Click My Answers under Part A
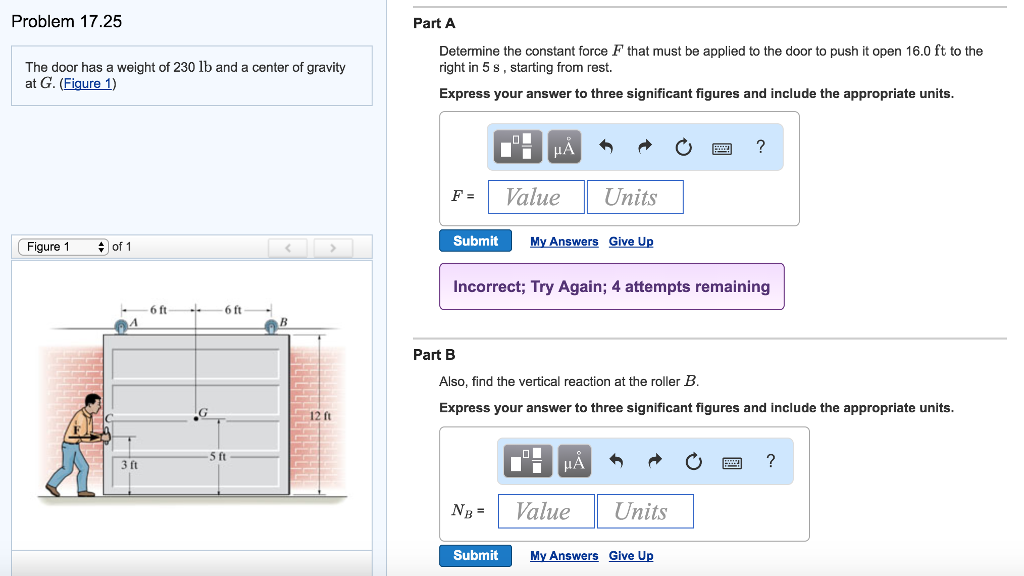 click(x=563, y=241)
